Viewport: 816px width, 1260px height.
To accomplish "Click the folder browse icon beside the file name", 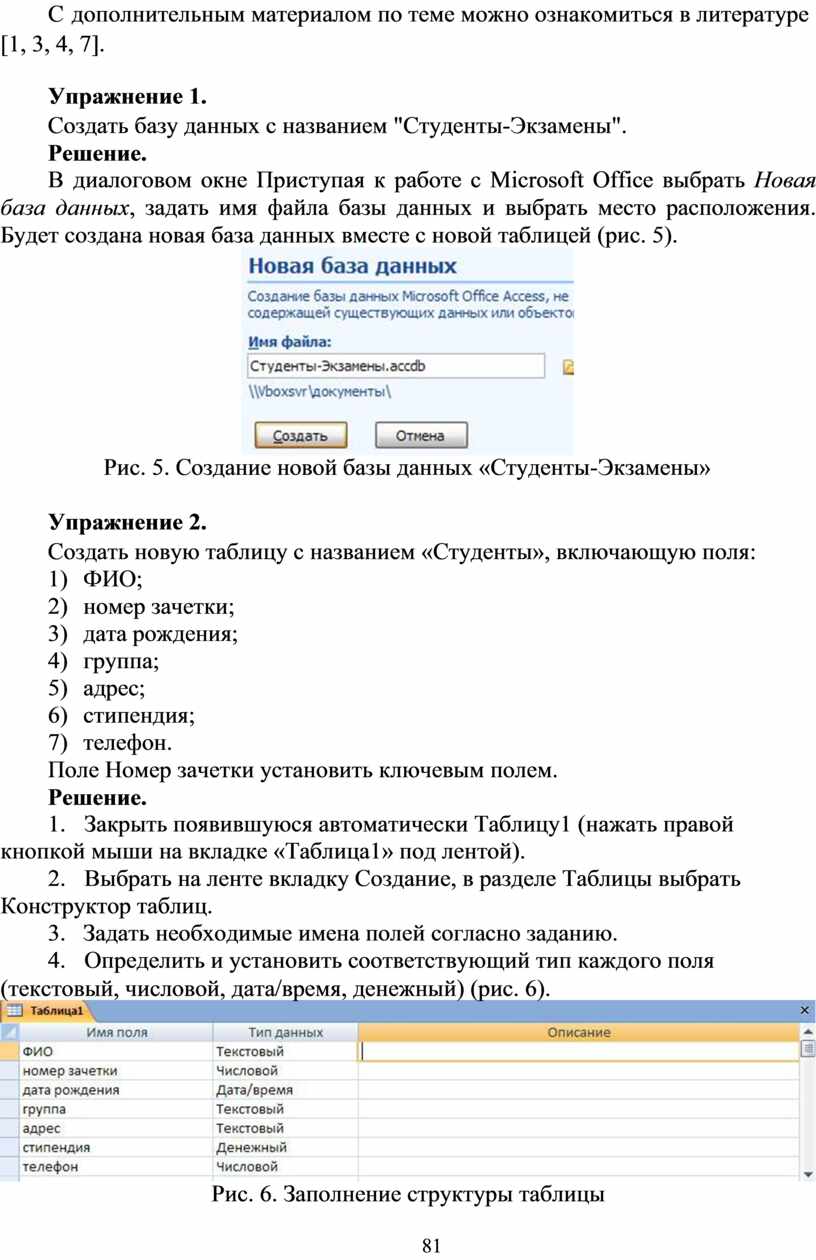I will tap(568, 367).
